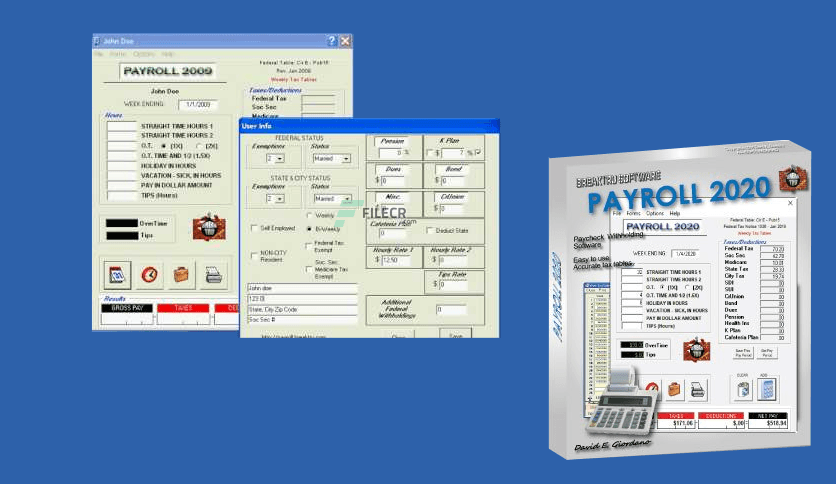Click the brick logo on box top corner
This screenshot has height=484, width=836.
793,179
